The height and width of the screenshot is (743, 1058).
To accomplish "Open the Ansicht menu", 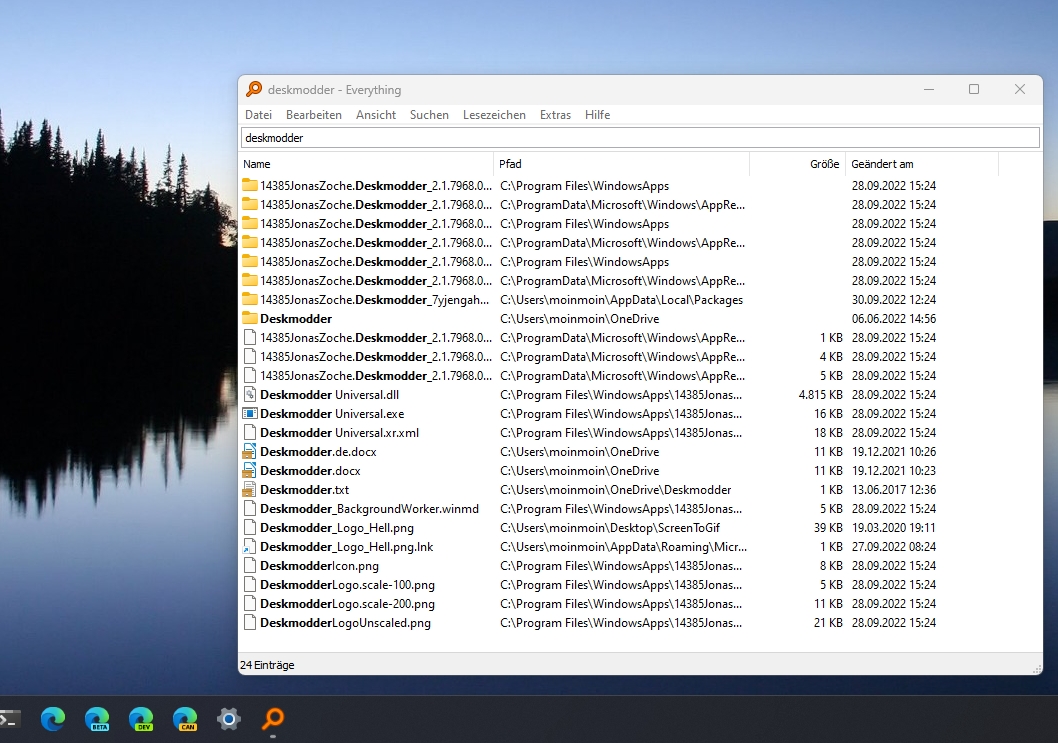I will [x=376, y=115].
